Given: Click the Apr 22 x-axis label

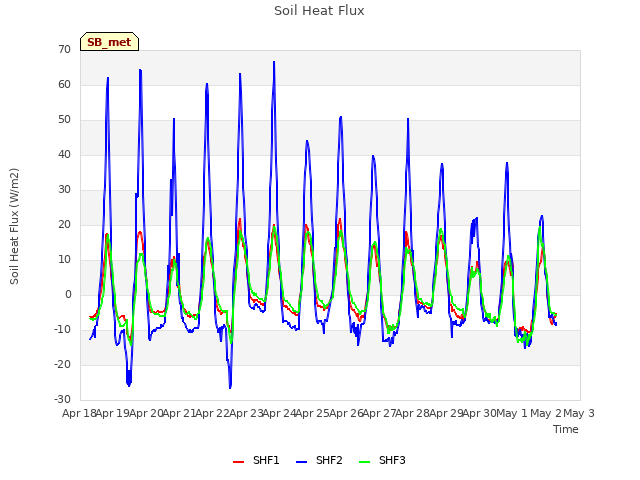Looking at the screenshot, I should point(213,413).
